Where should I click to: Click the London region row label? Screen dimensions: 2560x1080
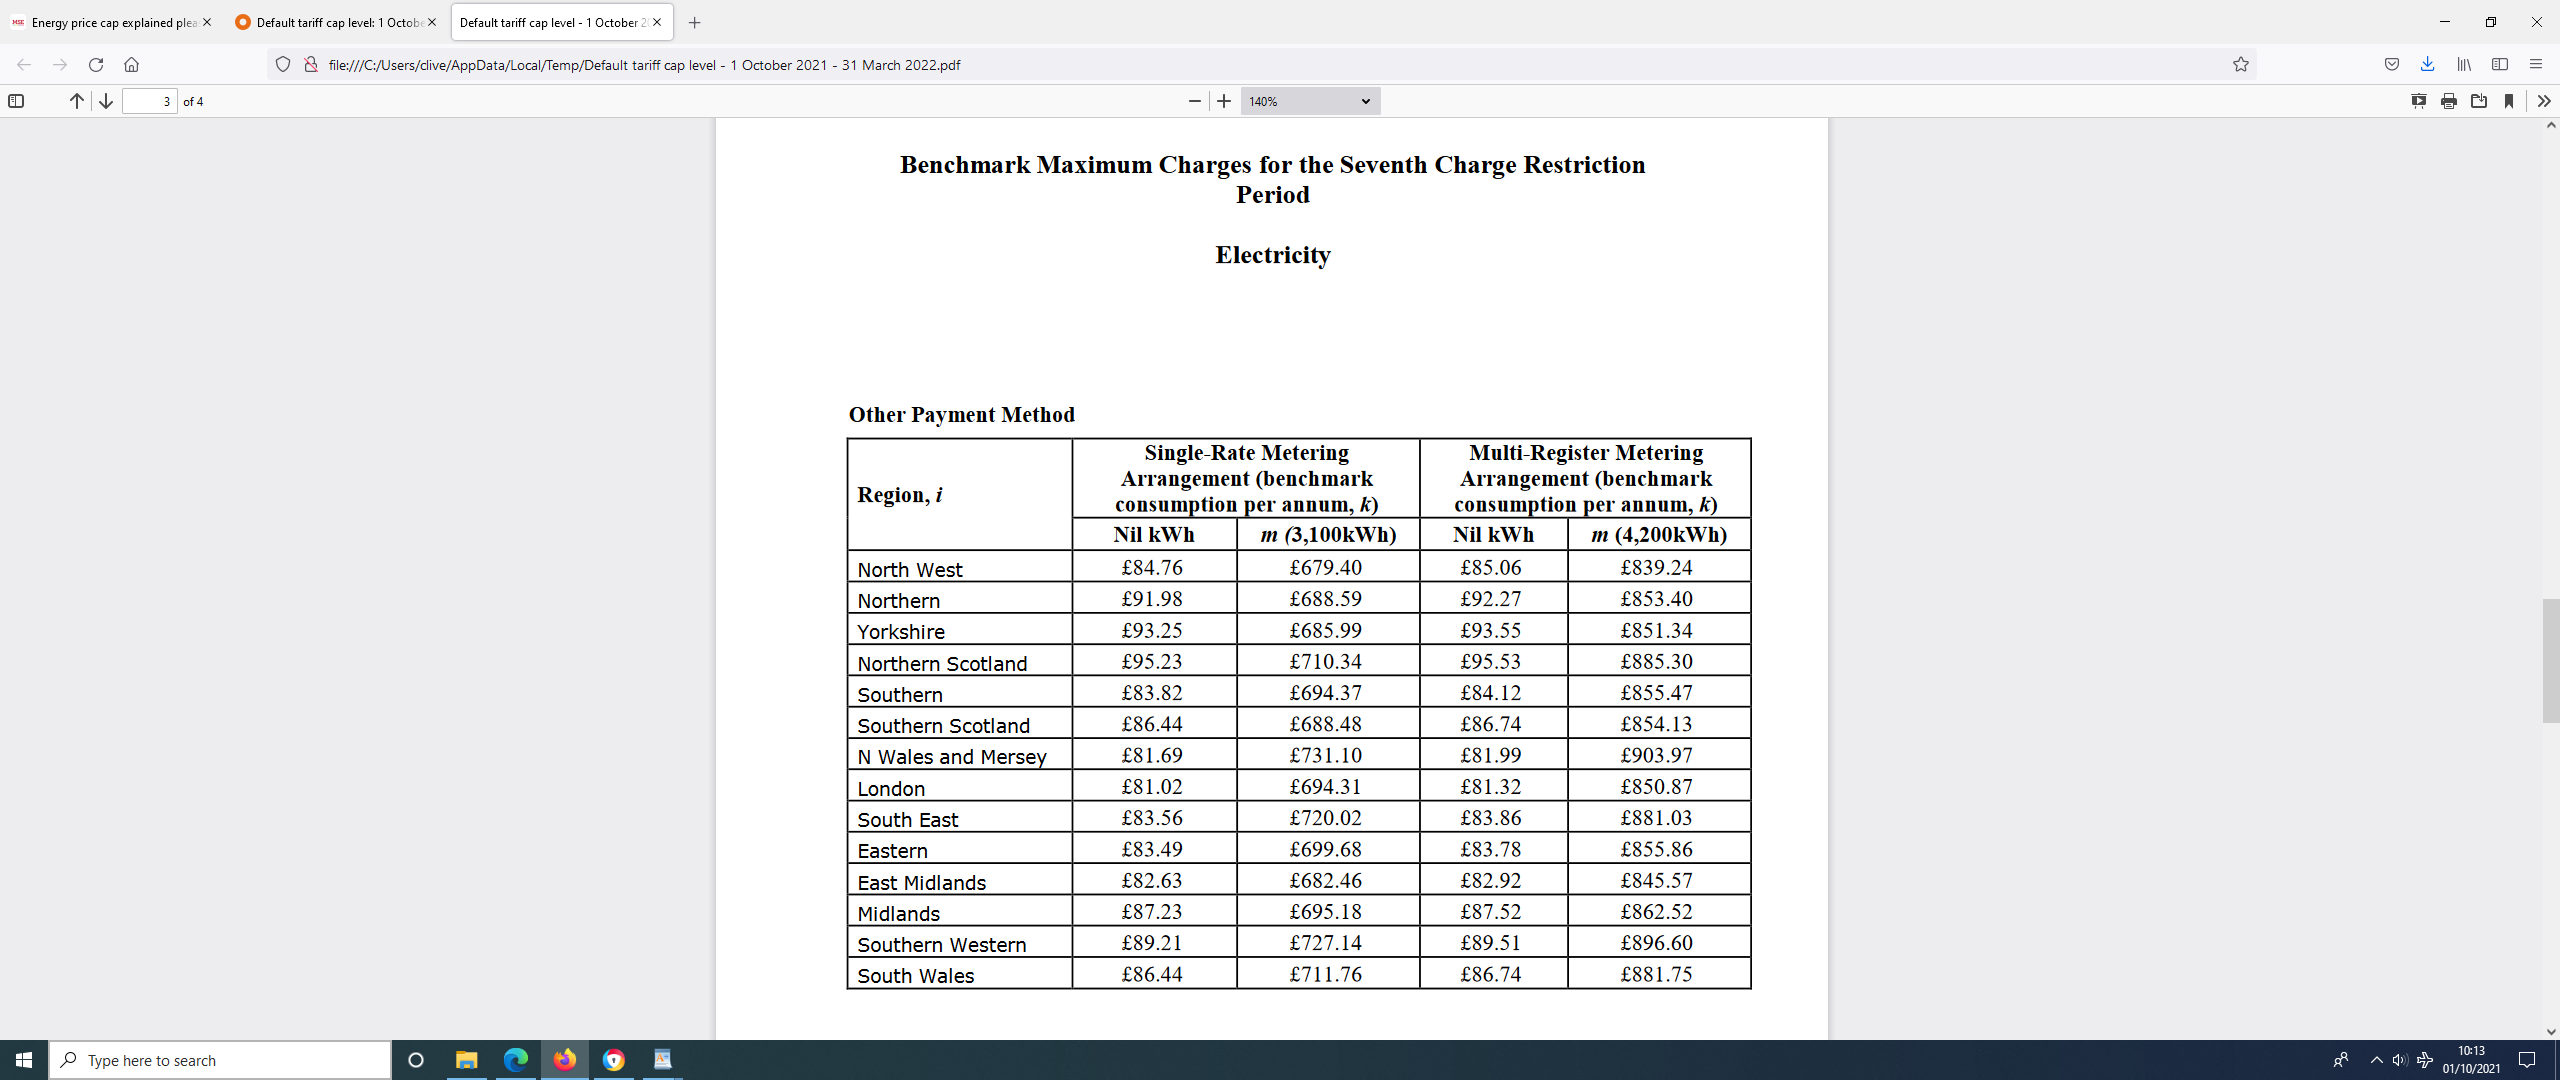(x=890, y=788)
